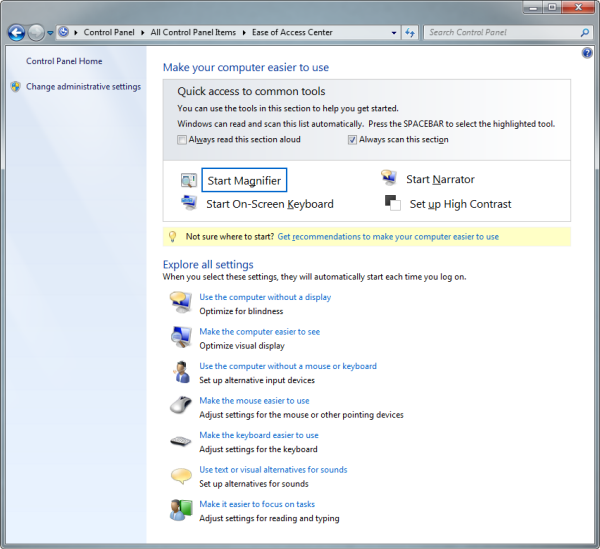Click icon for computer without a display
Image resolution: width=600 pixels, height=549 pixels.
[181, 302]
